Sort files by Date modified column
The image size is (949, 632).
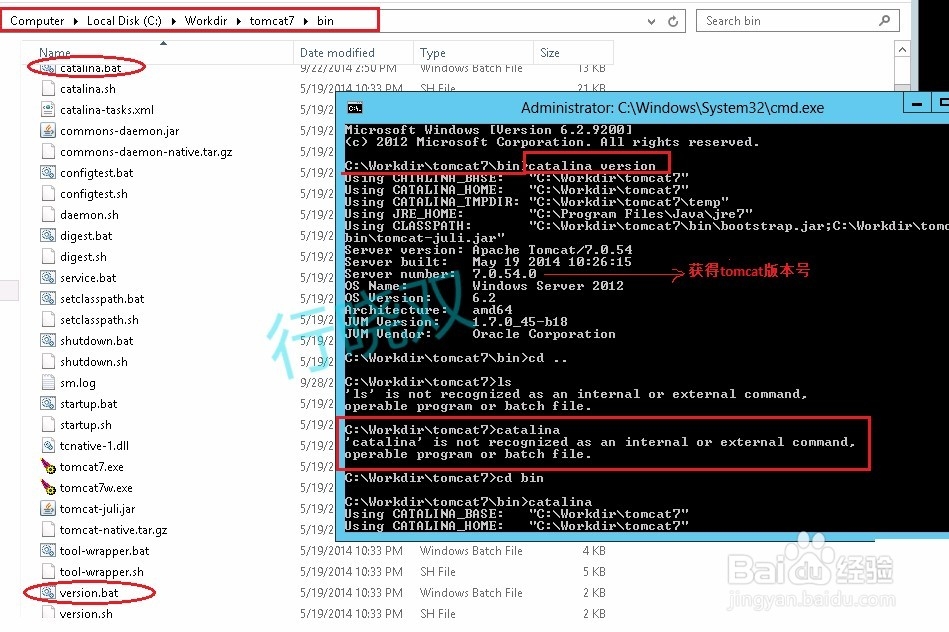pos(353,53)
